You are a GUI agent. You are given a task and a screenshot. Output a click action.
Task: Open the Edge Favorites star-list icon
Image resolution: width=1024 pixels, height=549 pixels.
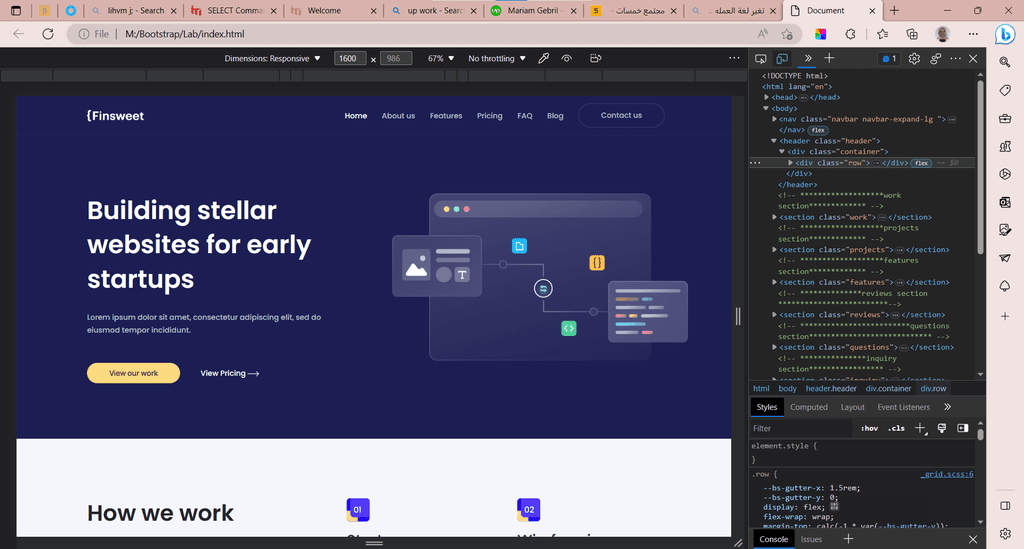(x=882, y=34)
